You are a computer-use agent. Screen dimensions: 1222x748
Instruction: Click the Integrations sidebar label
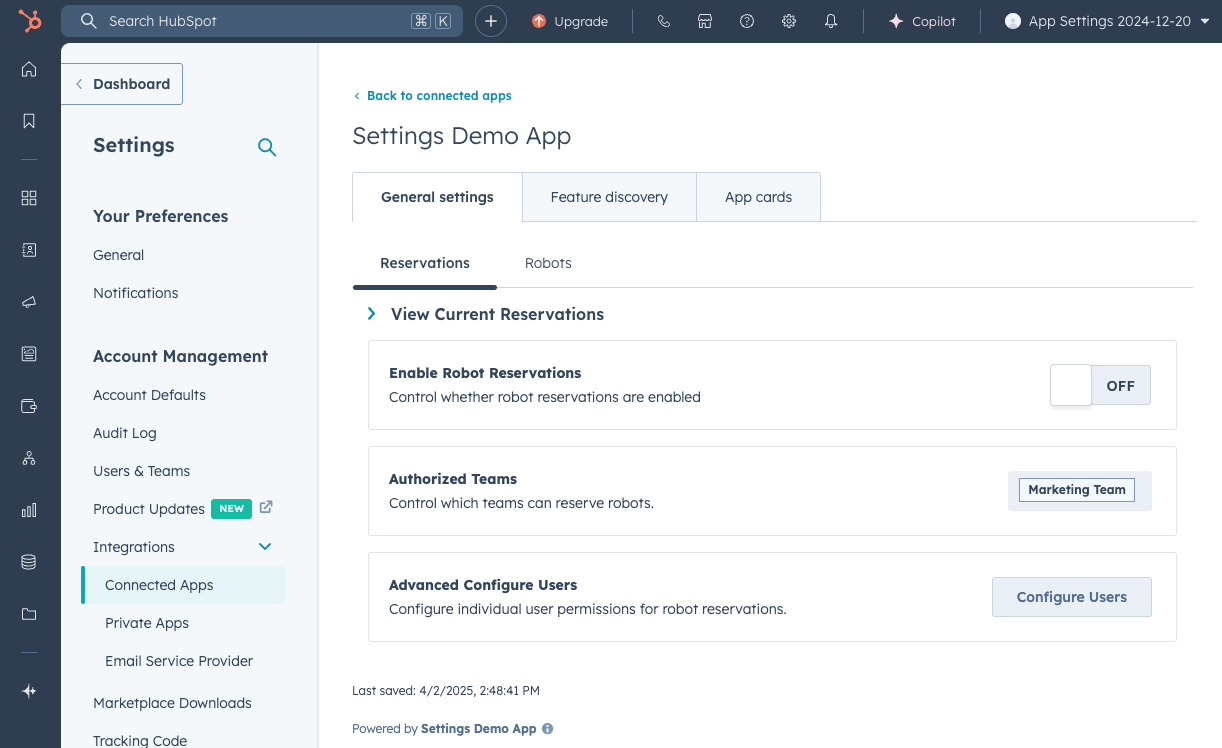(x=134, y=547)
